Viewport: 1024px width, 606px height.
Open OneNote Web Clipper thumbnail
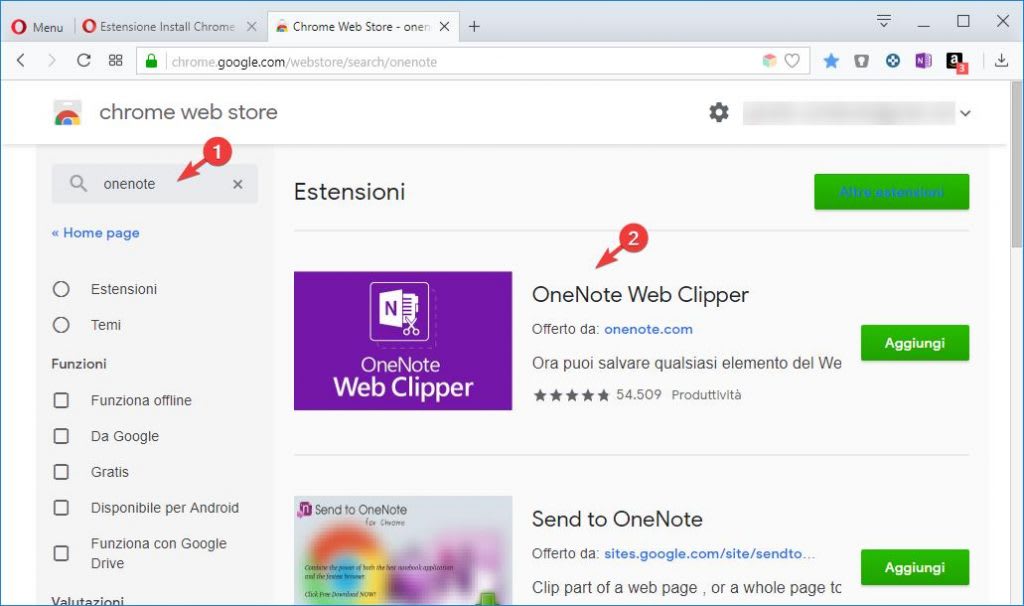[x=403, y=341]
